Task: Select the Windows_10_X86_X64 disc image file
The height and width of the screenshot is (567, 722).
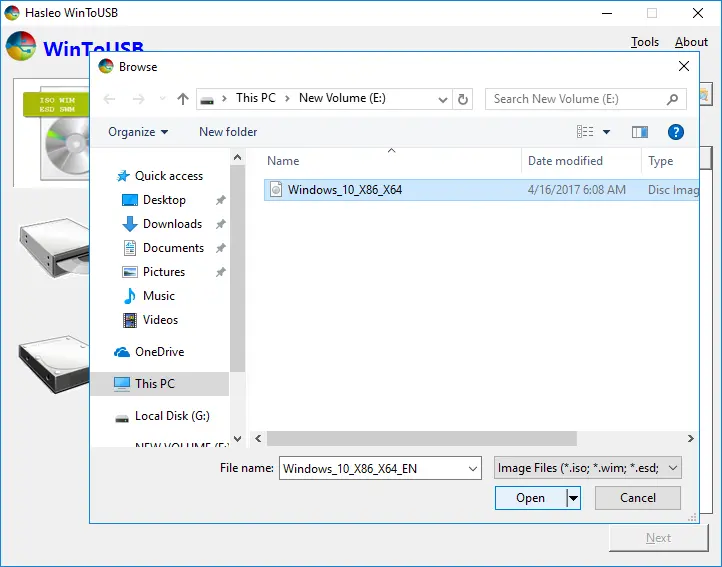Action: [481, 190]
